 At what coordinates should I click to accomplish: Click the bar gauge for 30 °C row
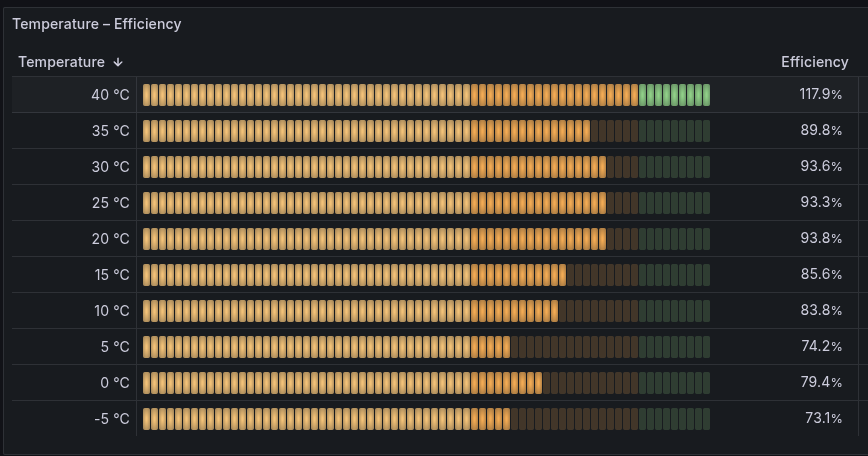426,167
